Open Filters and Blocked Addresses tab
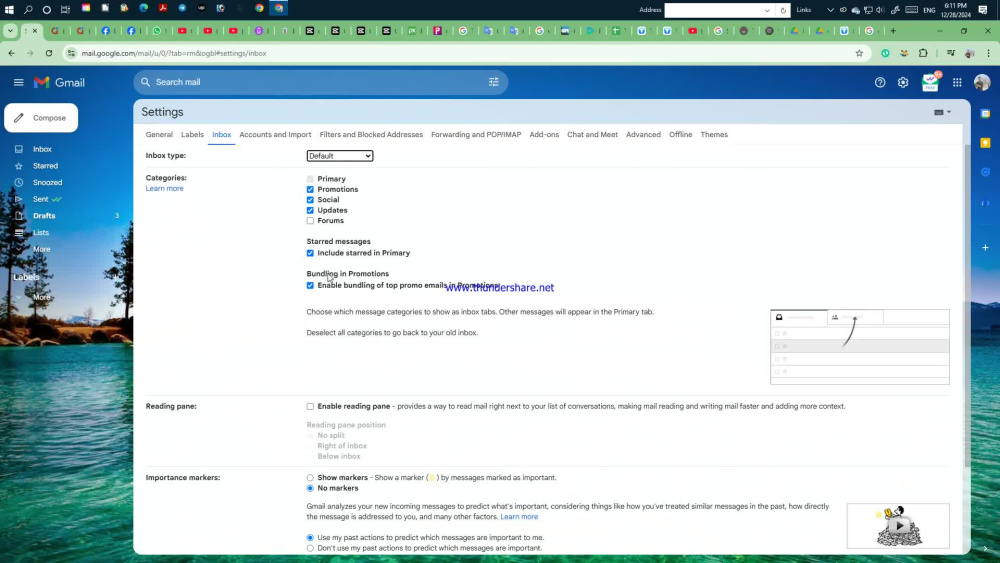The image size is (1000, 563). tap(371, 135)
